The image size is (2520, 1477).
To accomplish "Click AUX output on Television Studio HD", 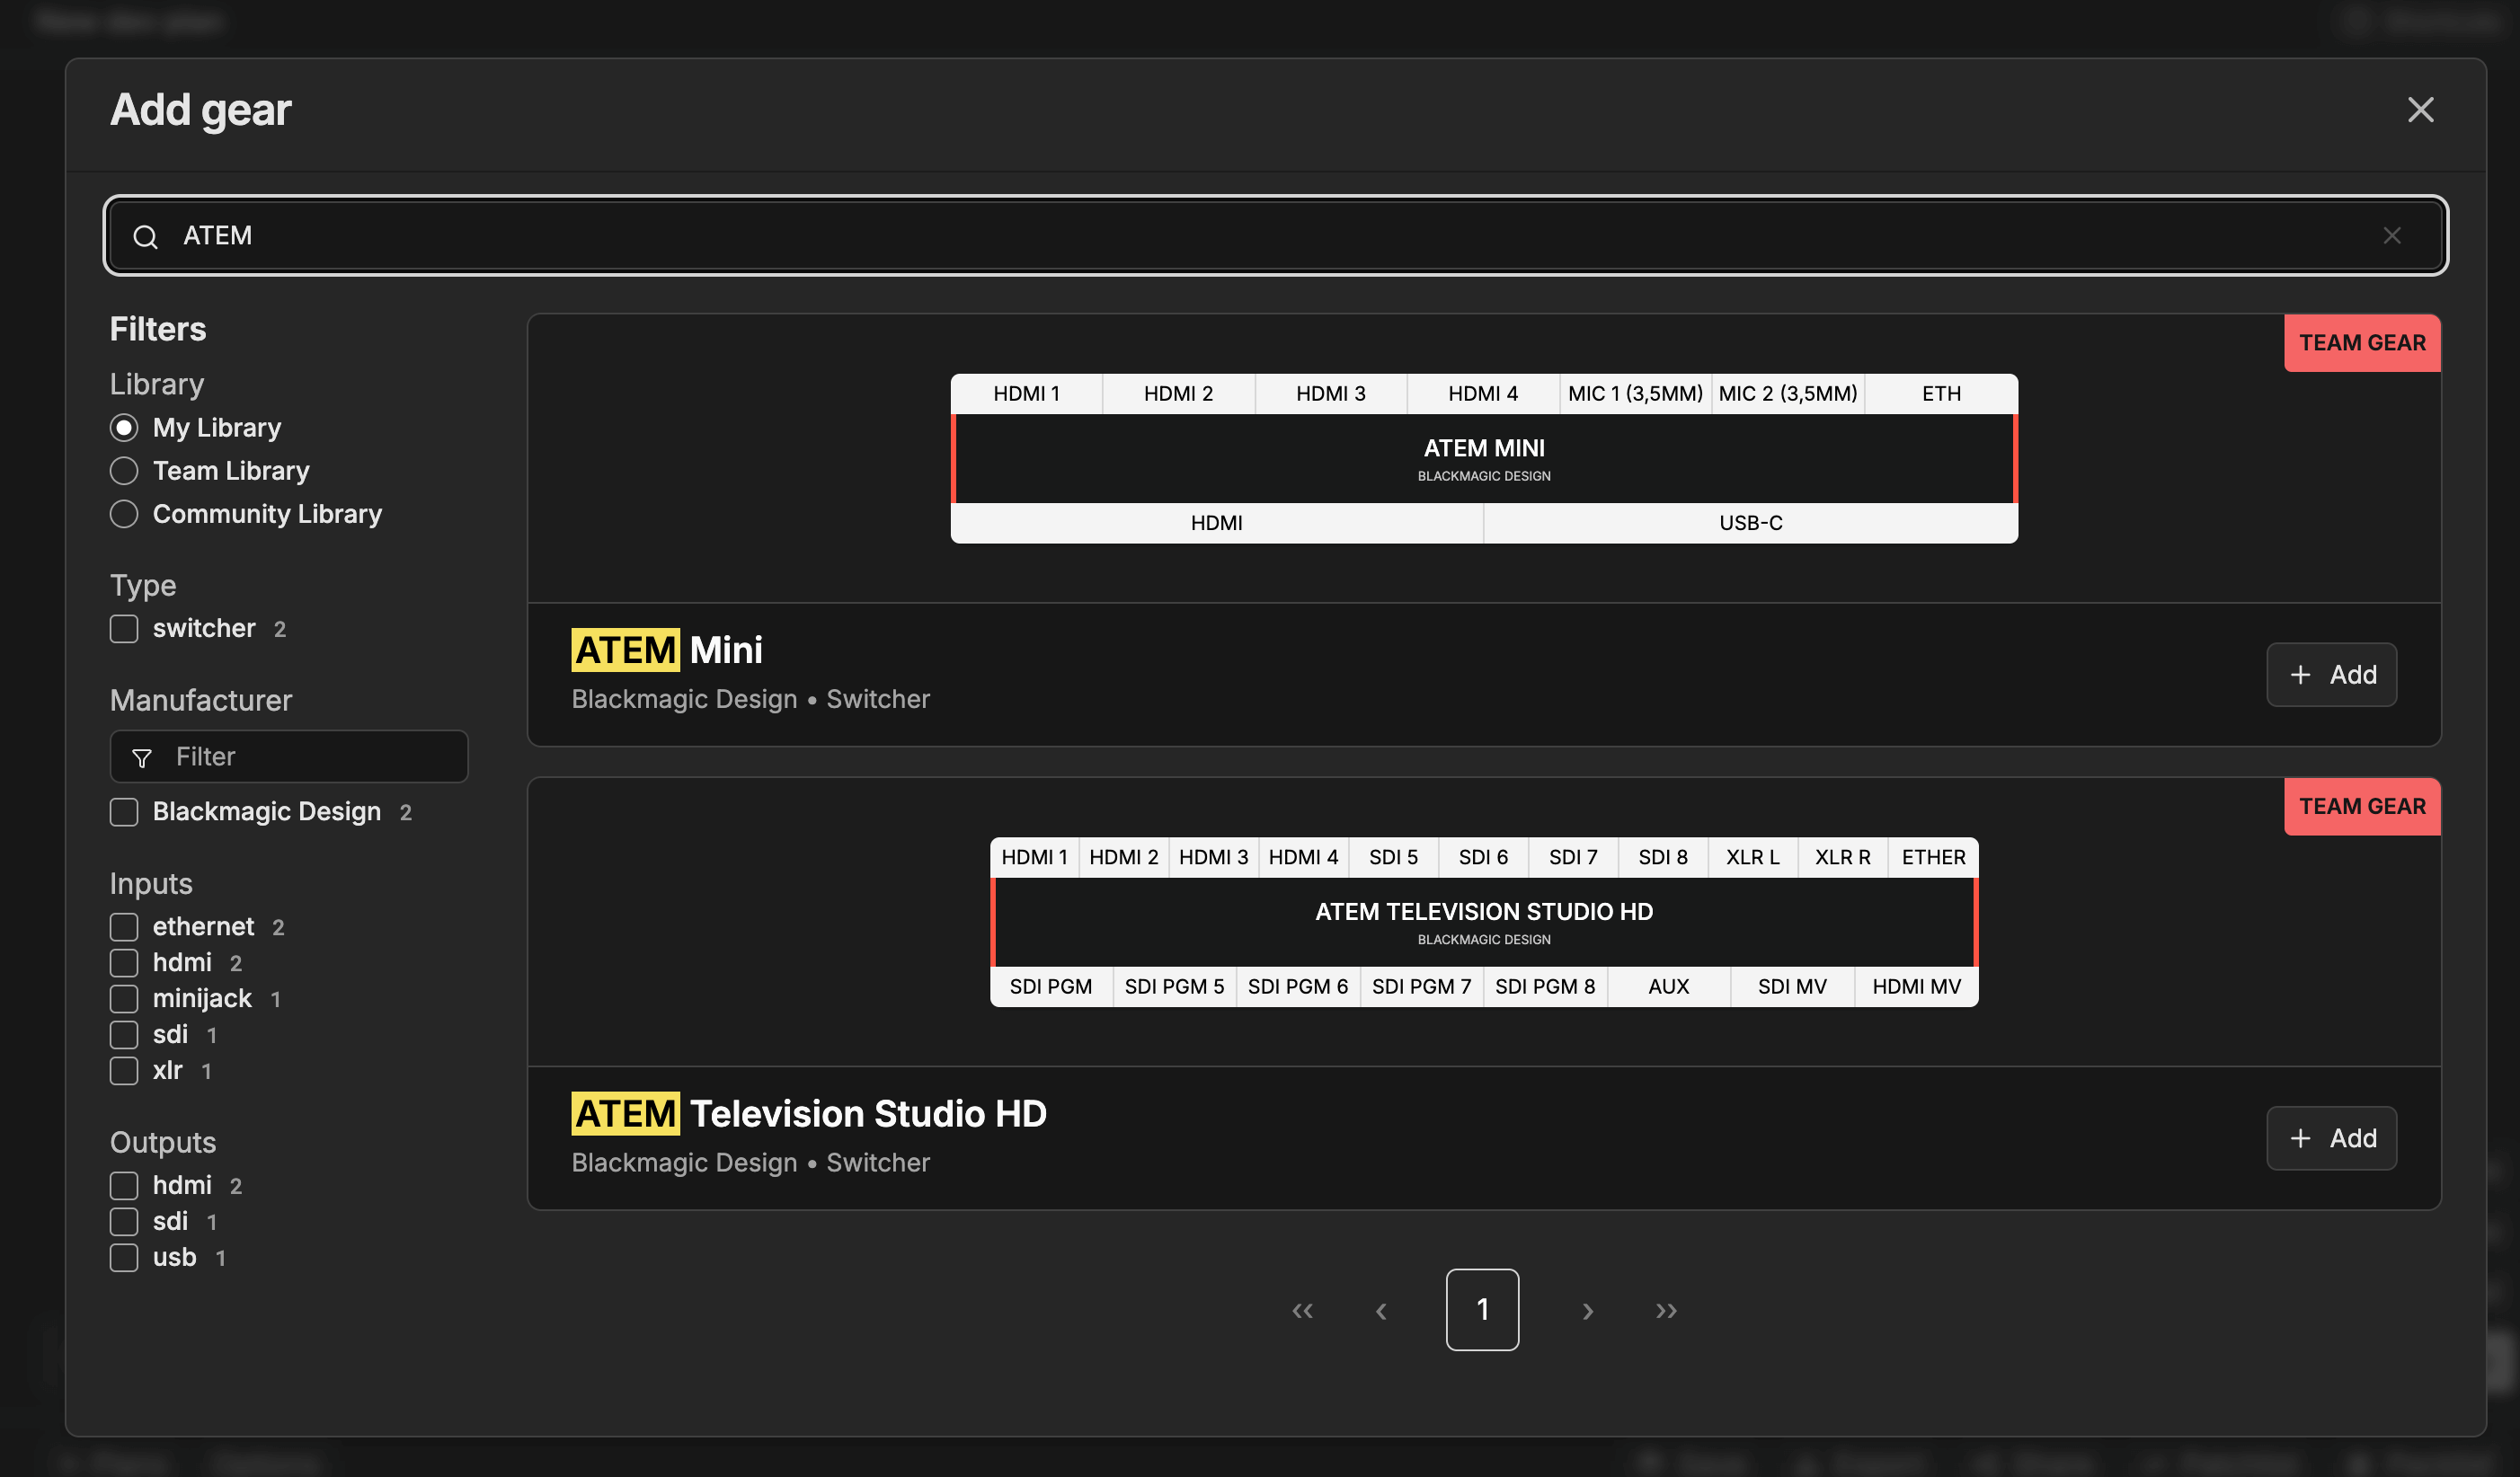I will click(x=1668, y=987).
